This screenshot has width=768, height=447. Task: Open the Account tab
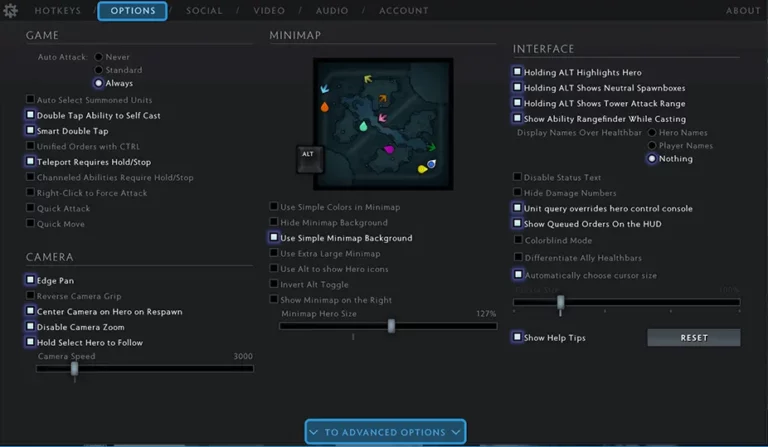click(404, 10)
